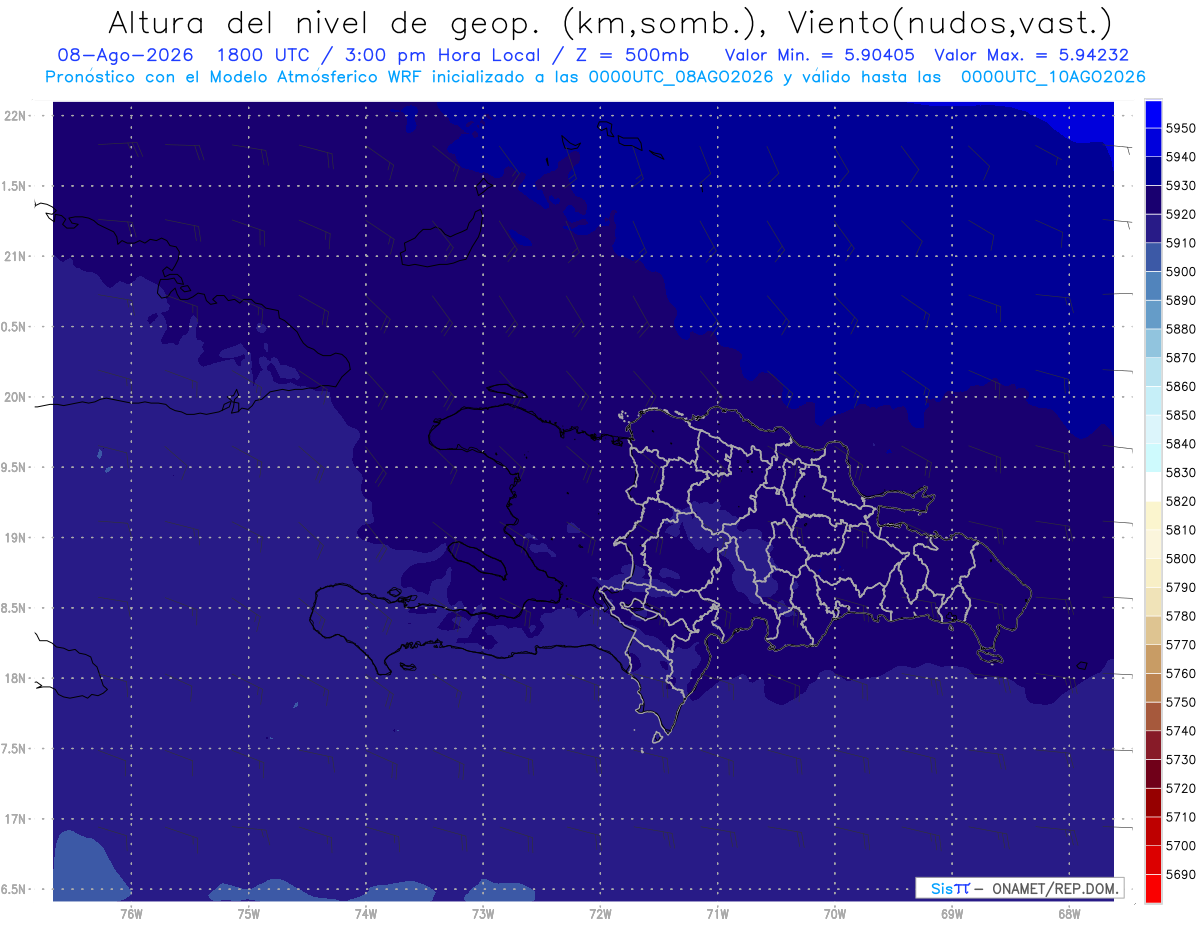Click the '5950' legend value
The height and width of the screenshot is (927, 1200).
click(1181, 128)
